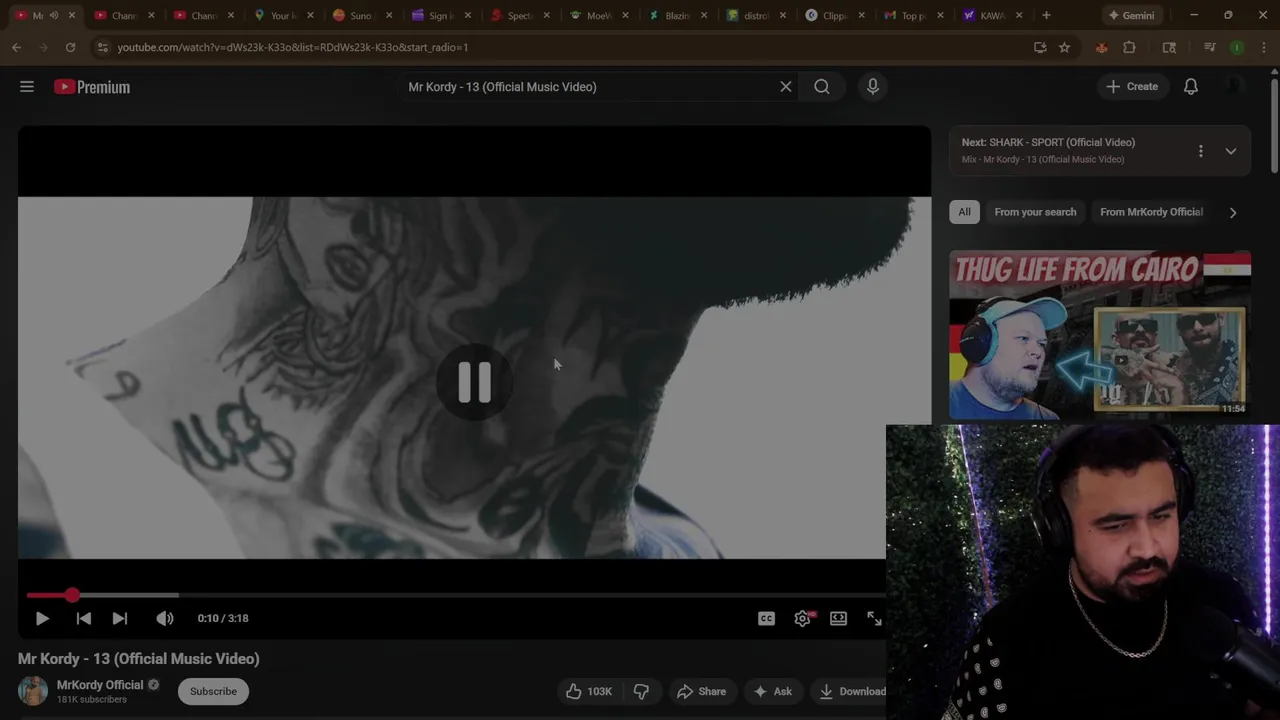Skip to the previous video
1280x720 pixels.
pyautogui.click(x=84, y=618)
